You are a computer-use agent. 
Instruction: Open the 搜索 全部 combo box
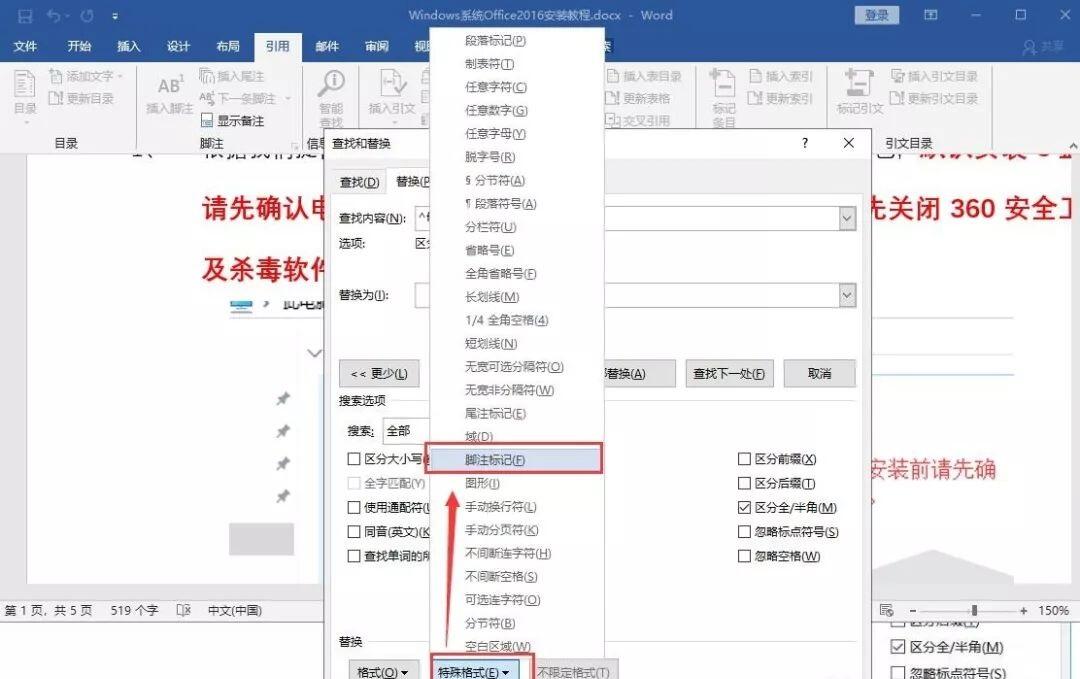click(406, 431)
